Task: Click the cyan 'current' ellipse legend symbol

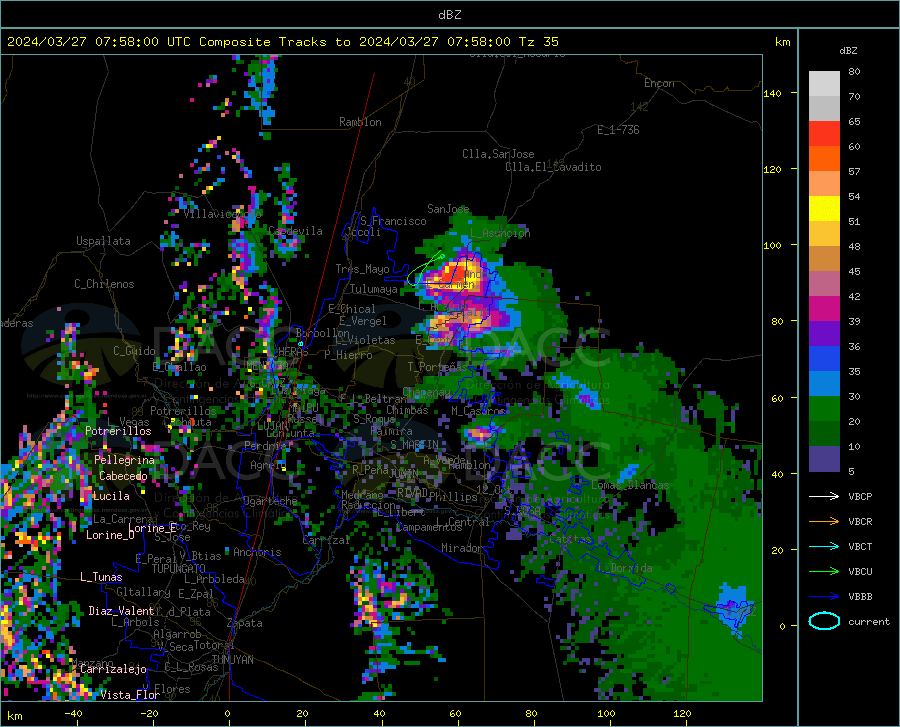Action: click(824, 621)
